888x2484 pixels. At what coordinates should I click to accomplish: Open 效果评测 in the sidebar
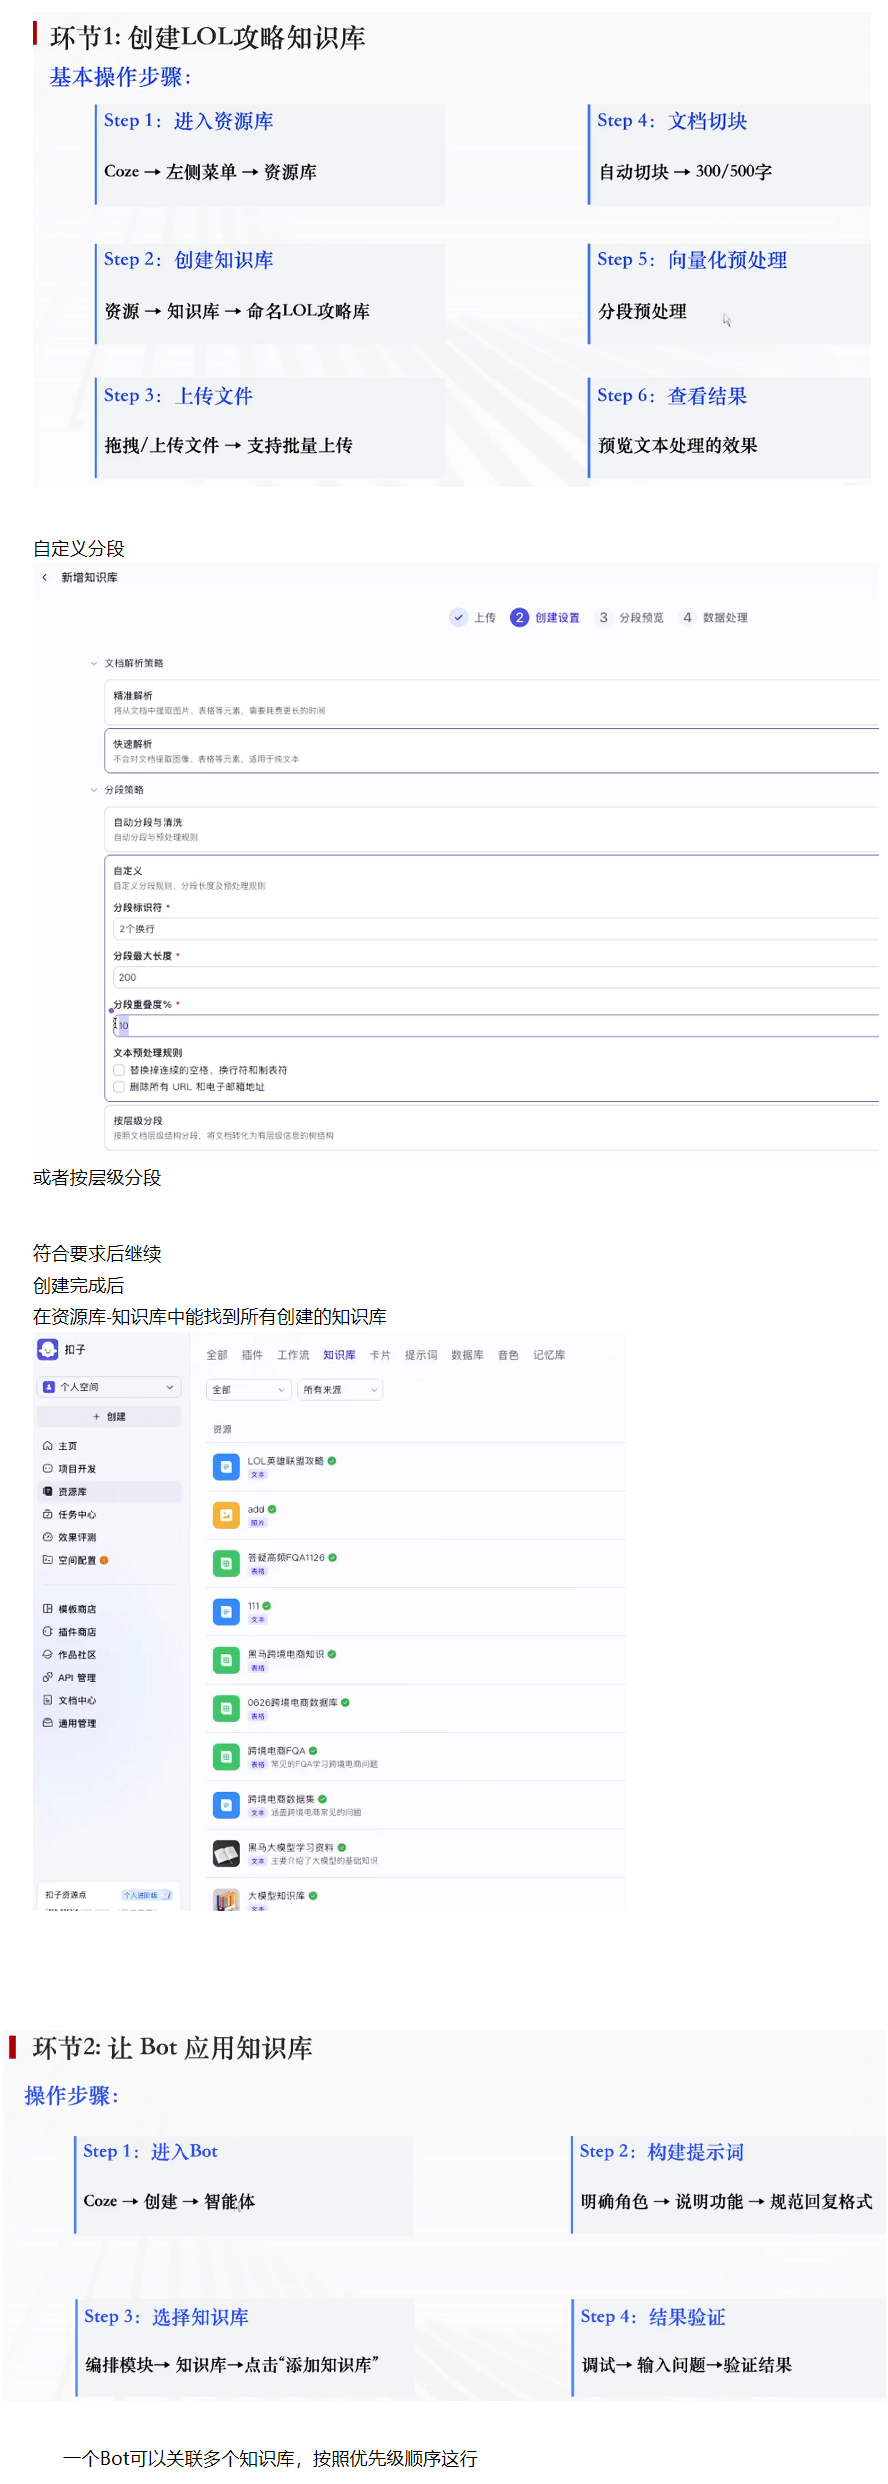point(109,1537)
